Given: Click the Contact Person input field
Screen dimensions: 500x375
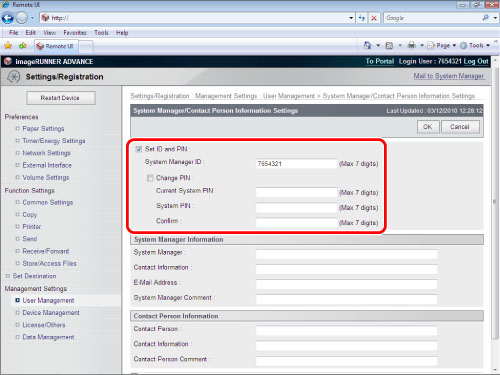Looking at the screenshot, I should (346, 331).
